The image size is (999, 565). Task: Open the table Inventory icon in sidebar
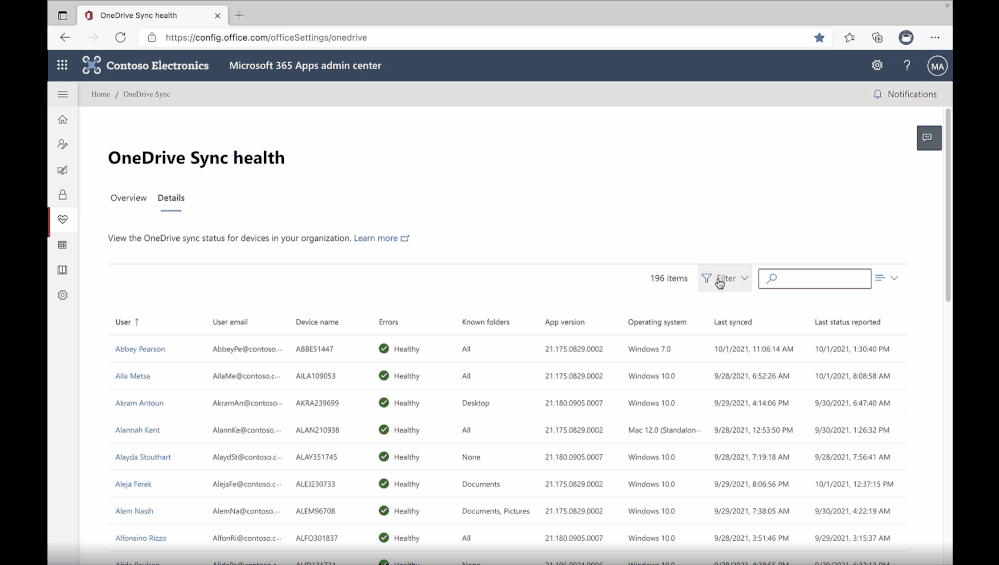63,245
